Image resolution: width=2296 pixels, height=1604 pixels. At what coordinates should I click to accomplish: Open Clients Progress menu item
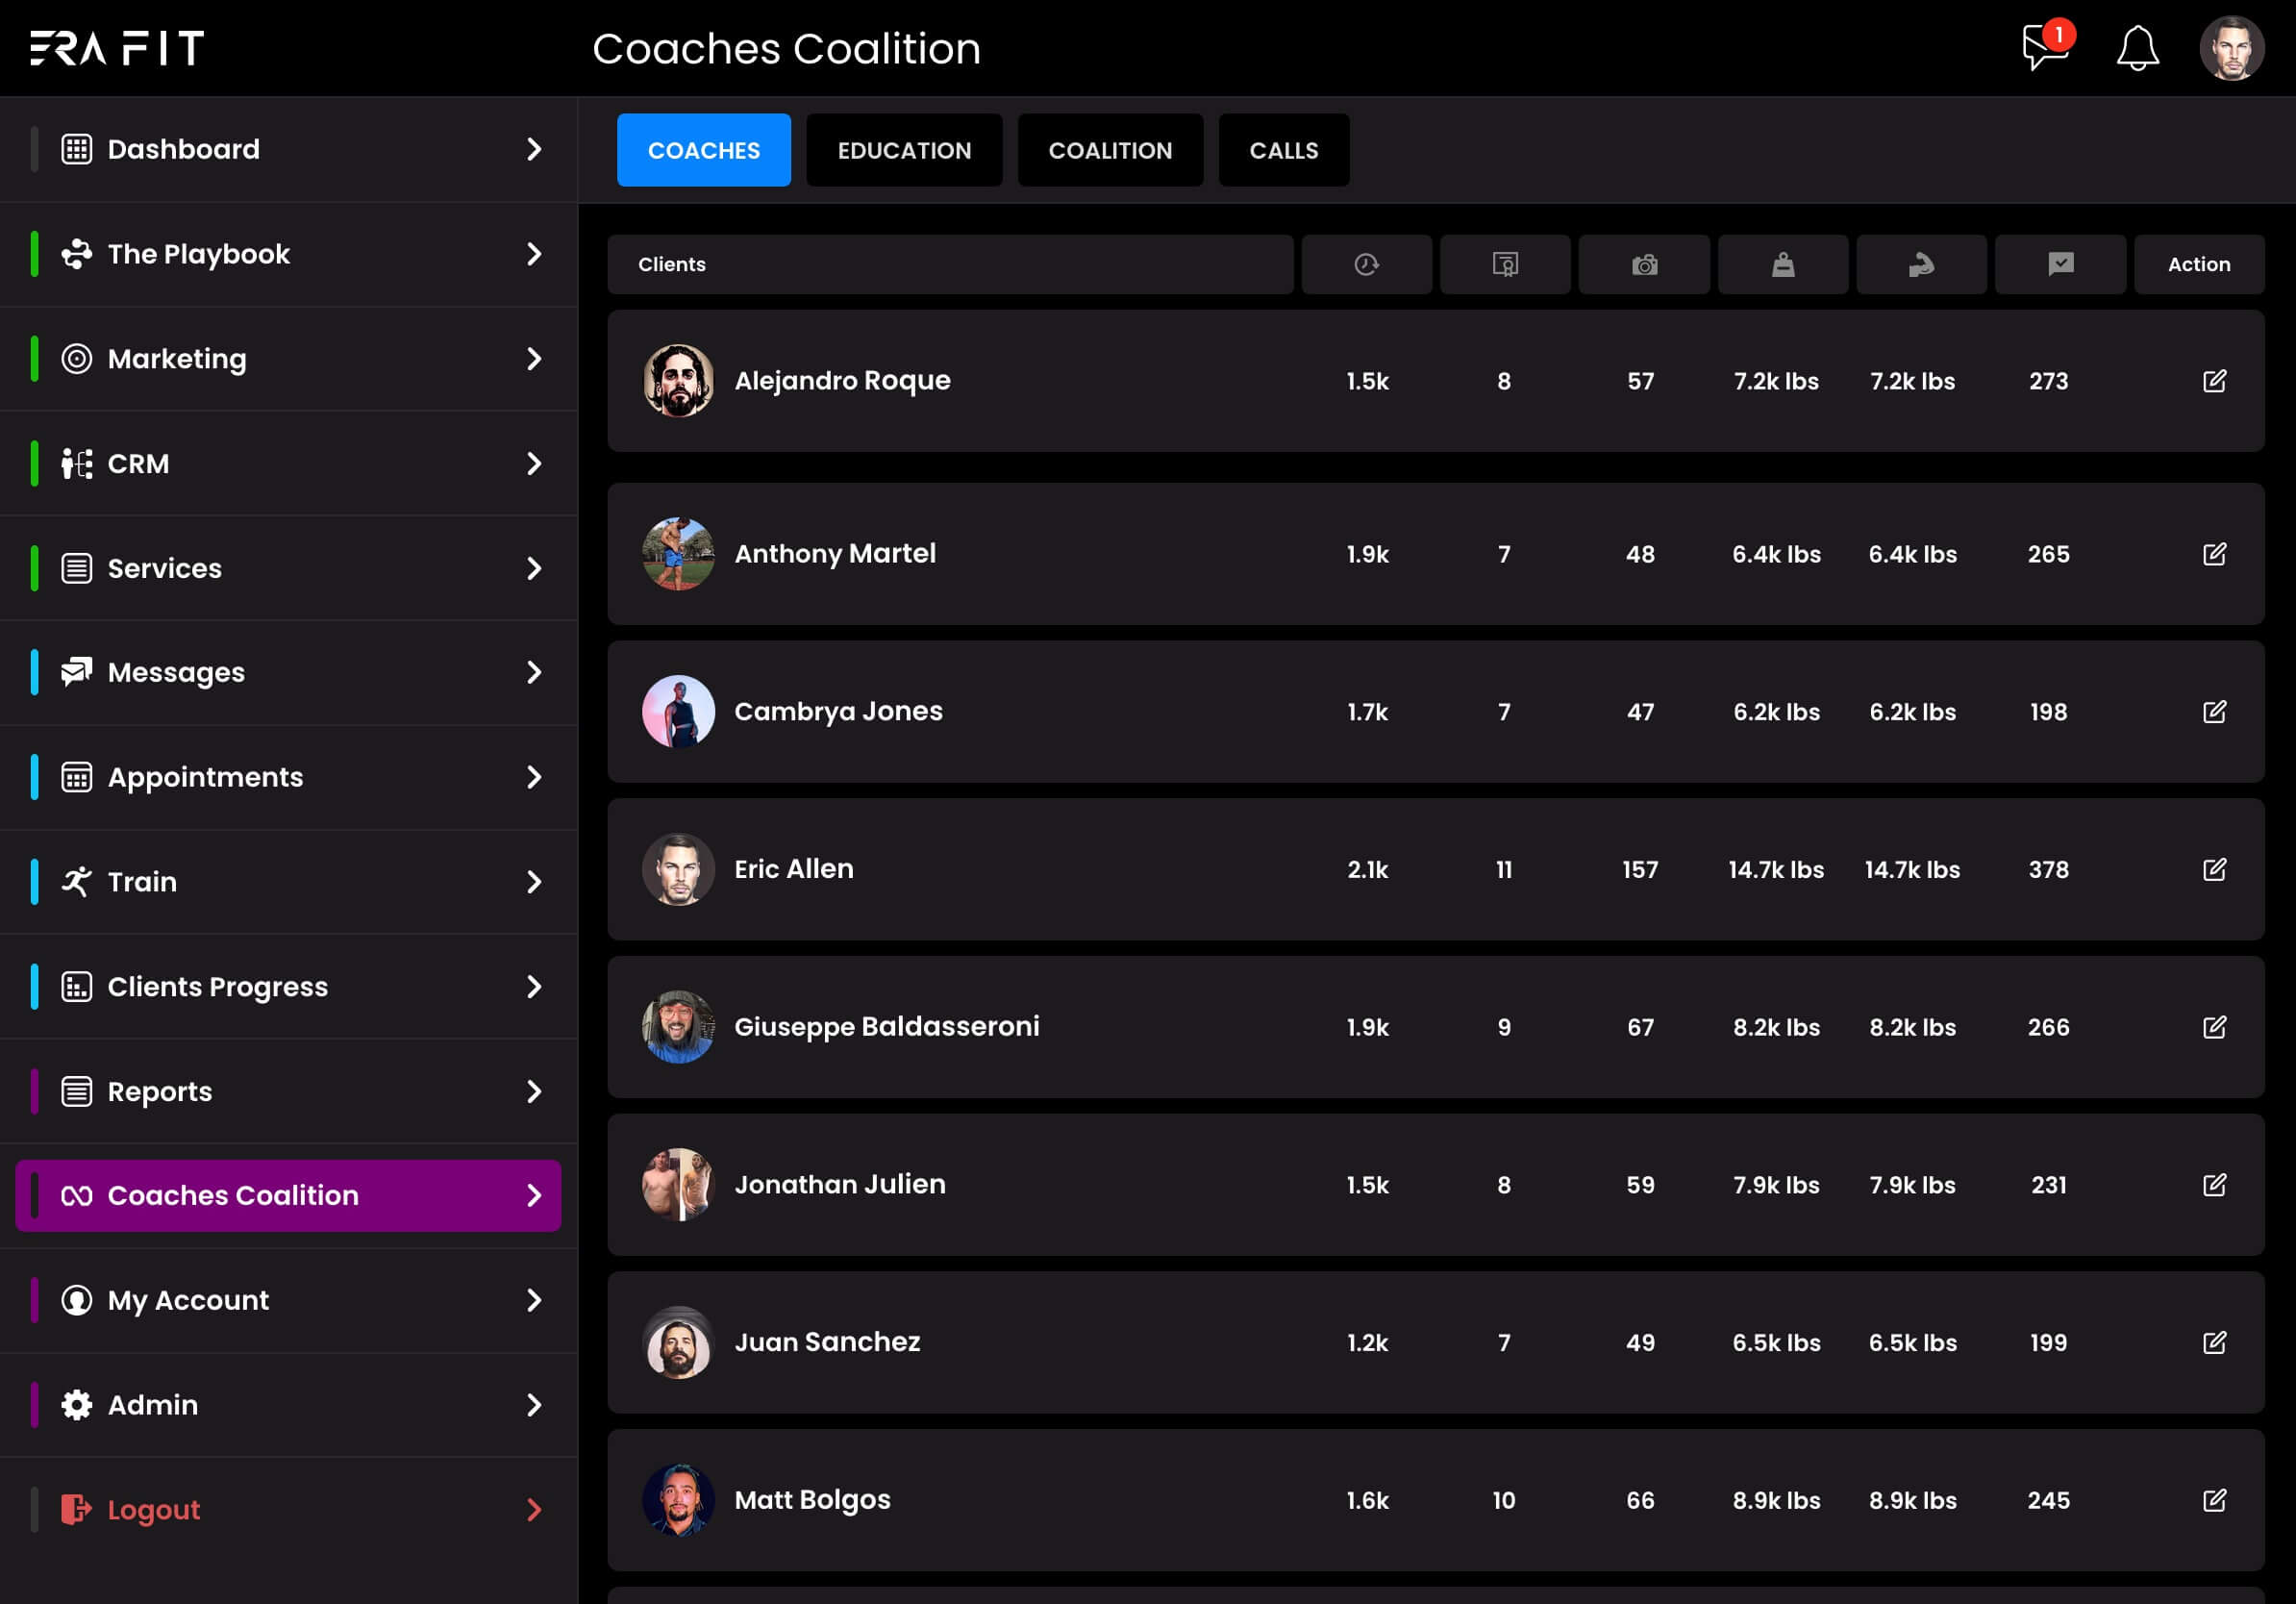coord(288,987)
